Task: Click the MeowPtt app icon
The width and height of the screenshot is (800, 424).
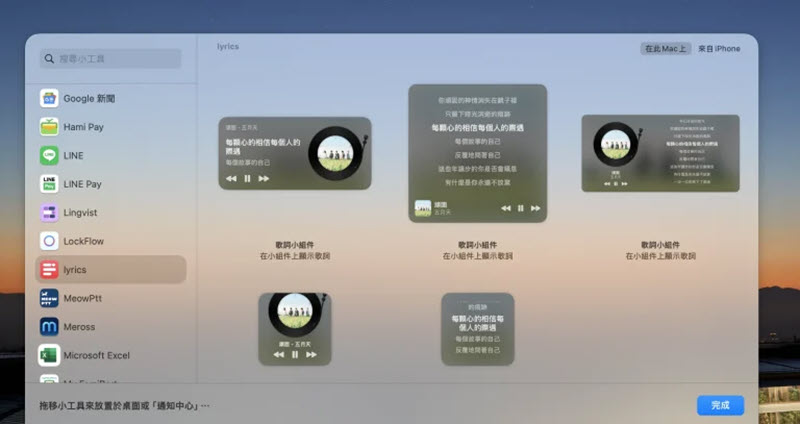Action: coord(49,298)
